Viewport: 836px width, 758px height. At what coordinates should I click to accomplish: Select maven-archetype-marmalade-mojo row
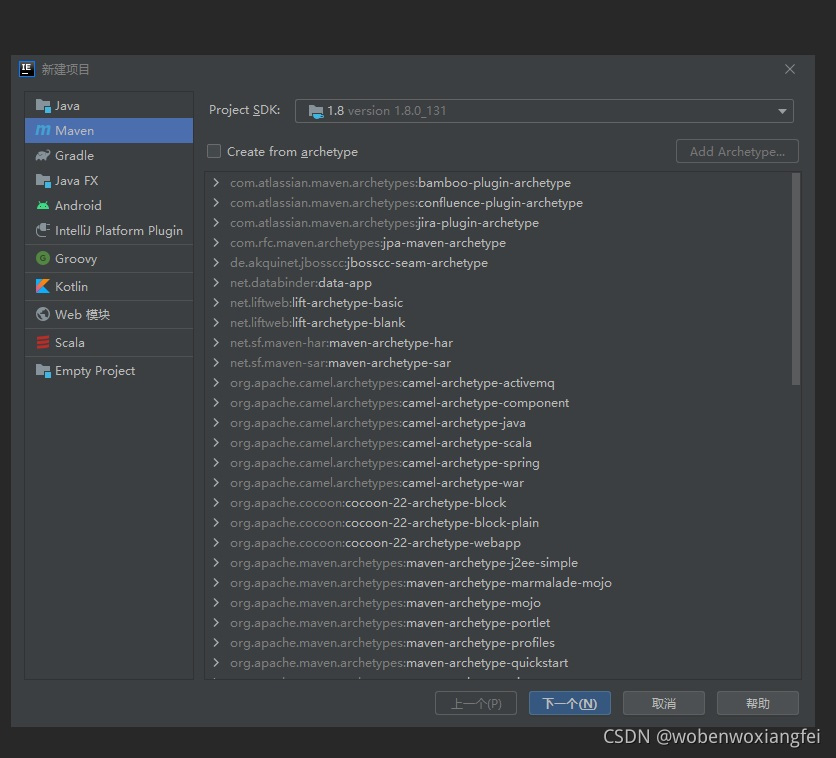pyautogui.click(x=499, y=583)
